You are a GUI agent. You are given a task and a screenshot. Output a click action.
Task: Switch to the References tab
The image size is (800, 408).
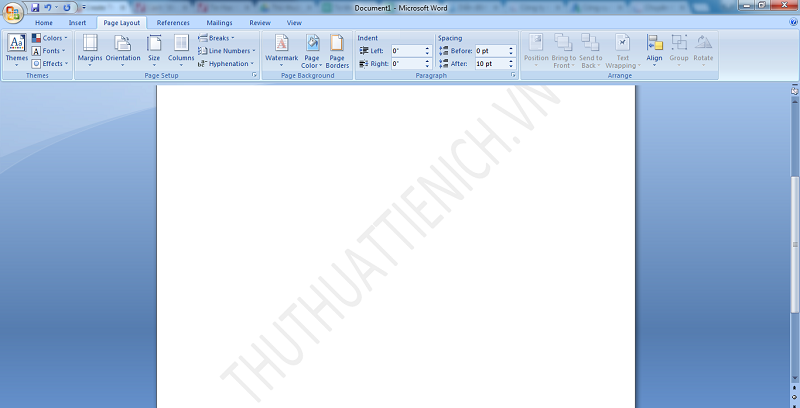point(173,22)
